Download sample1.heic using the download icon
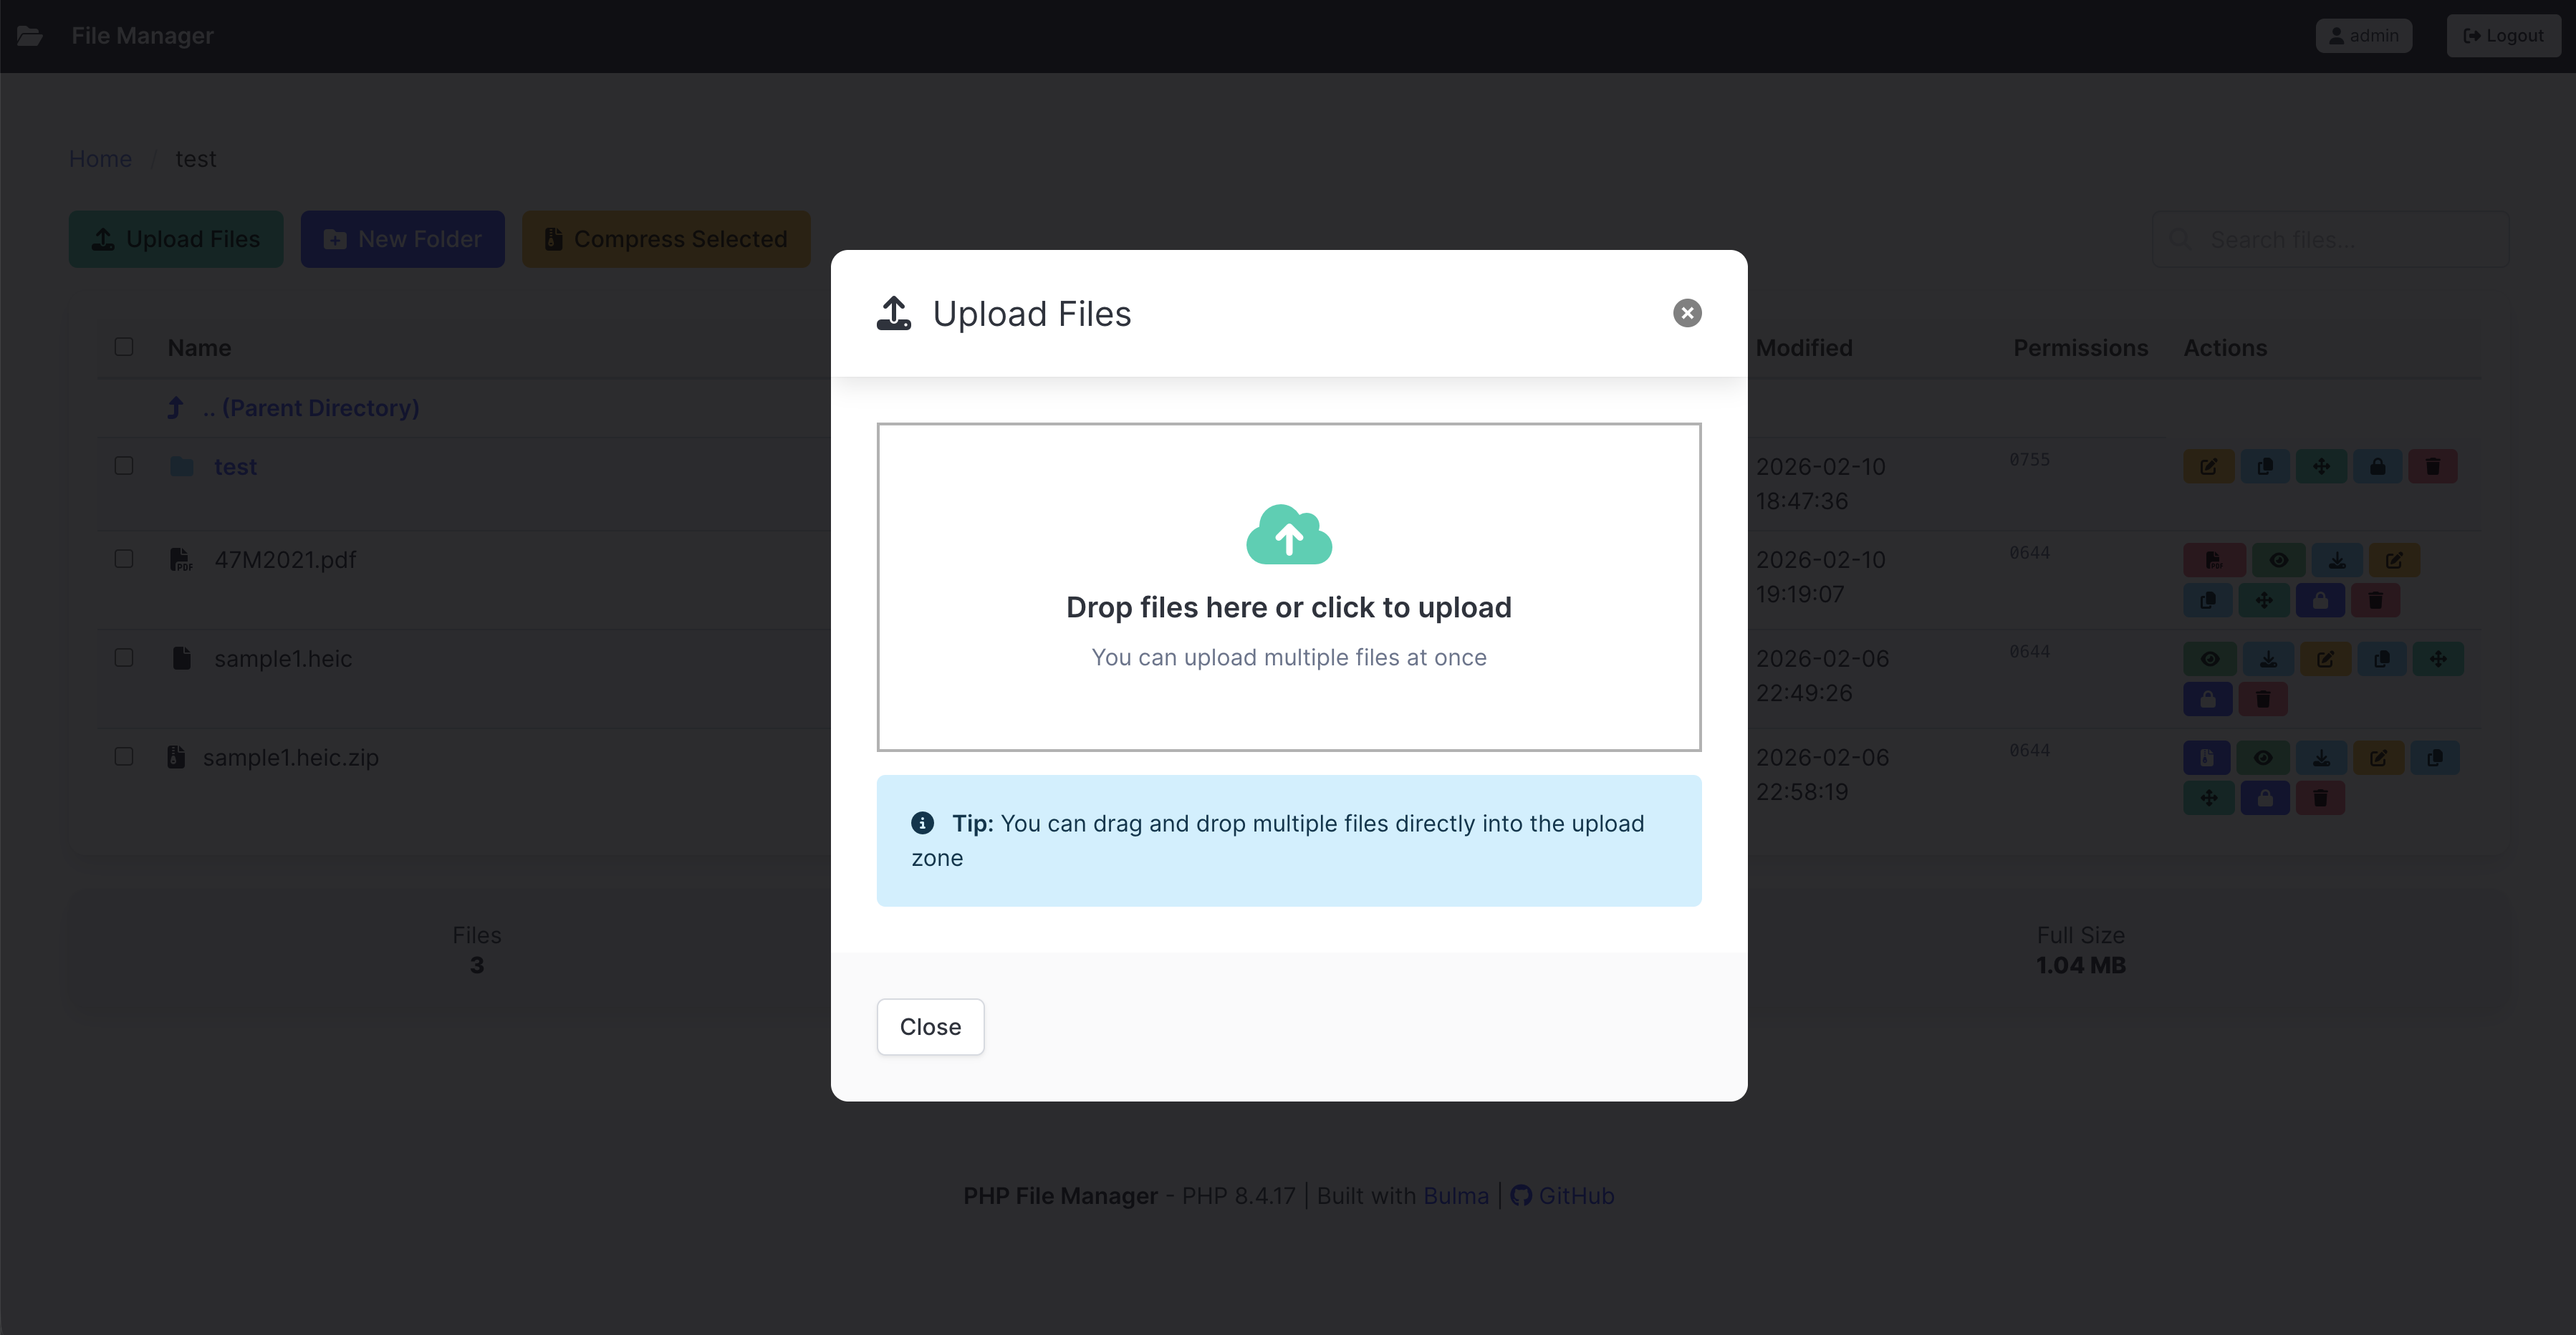 coord(2268,658)
